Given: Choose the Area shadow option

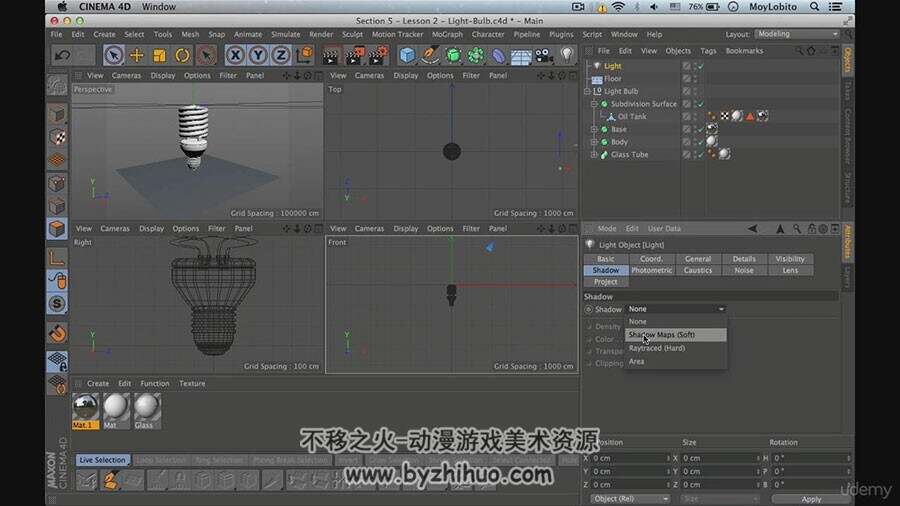Looking at the screenshot, I should 676,361.
